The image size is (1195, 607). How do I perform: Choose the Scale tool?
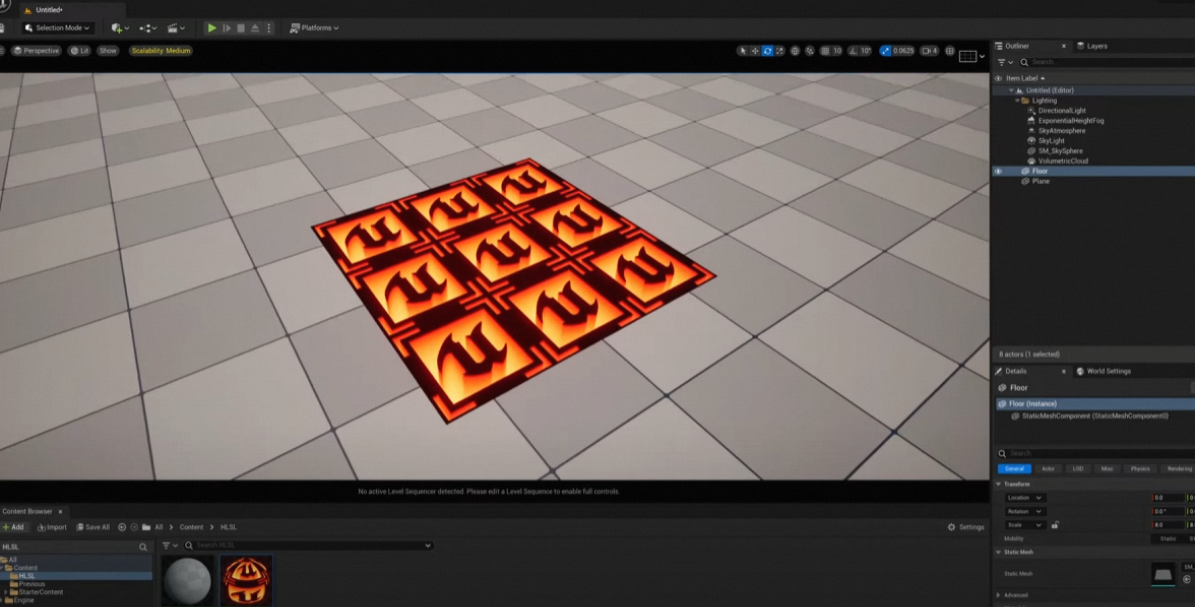(780, 51)
